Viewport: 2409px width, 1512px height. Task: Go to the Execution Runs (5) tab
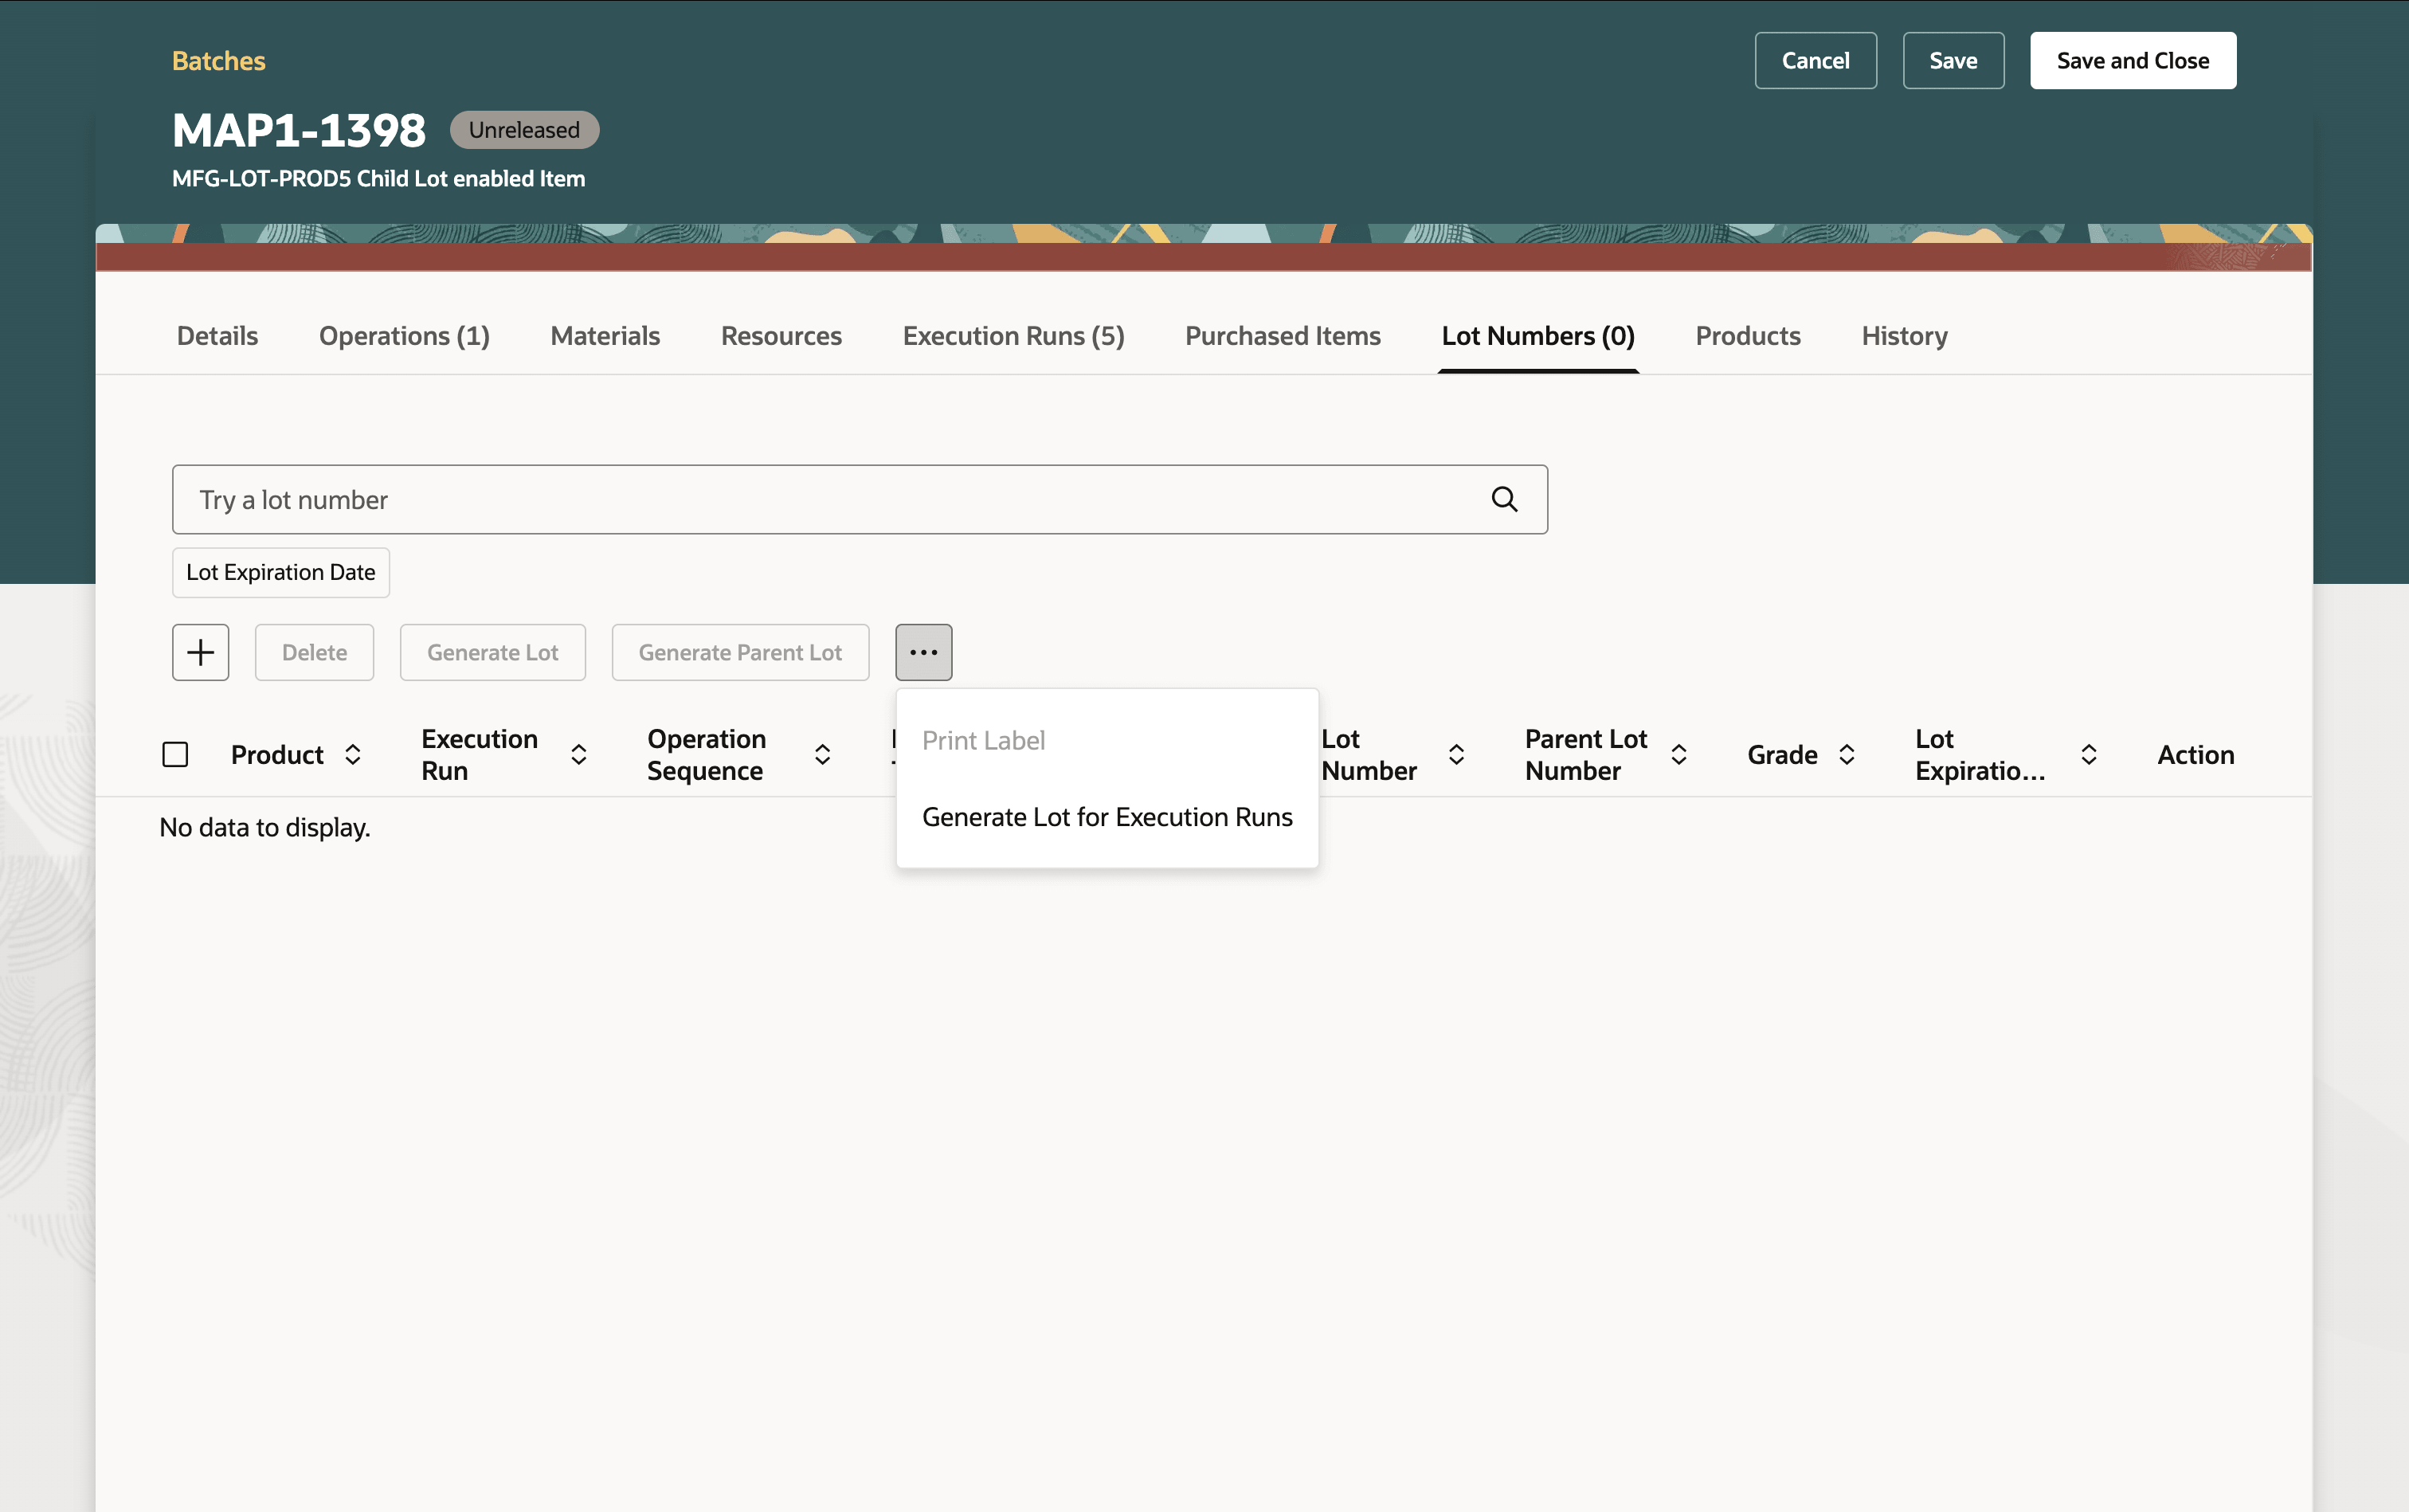(1013, 336)
